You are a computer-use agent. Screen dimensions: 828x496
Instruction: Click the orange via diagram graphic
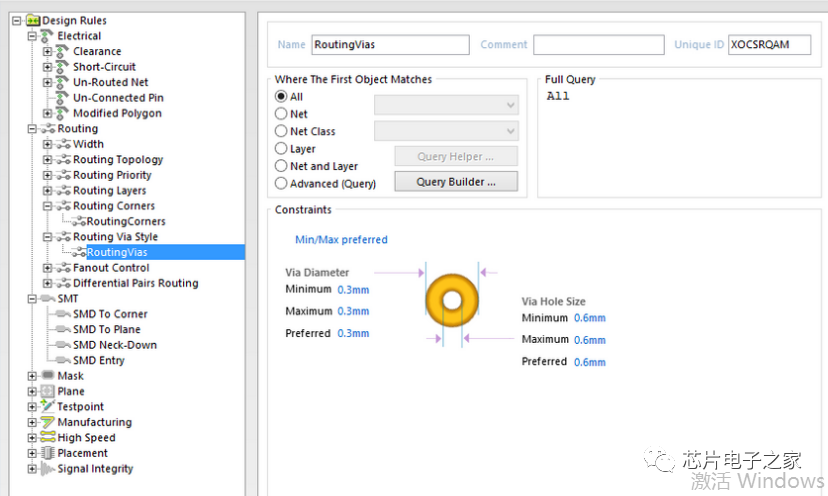451,299
